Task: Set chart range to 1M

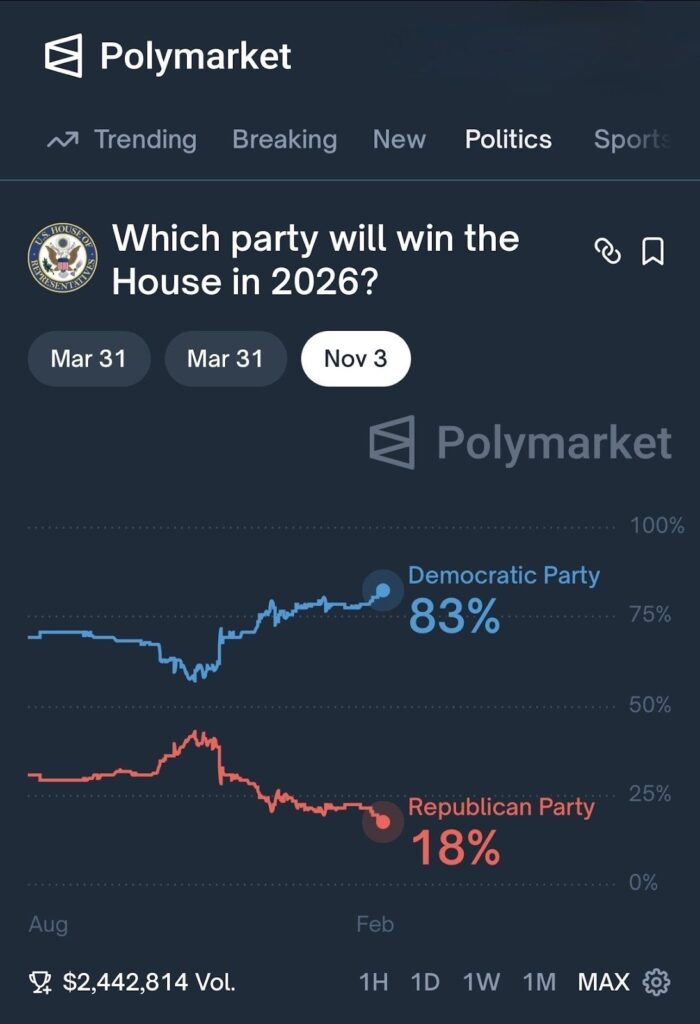Action: [x=539, y=982]
